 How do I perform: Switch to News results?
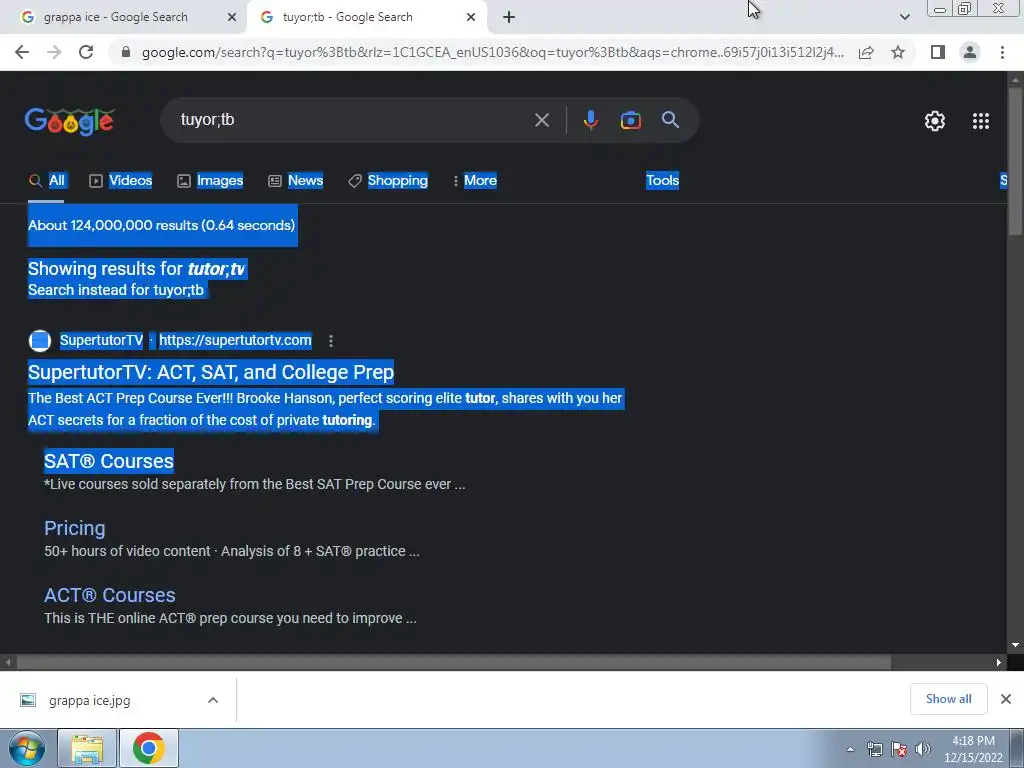[x=296, y=180]
